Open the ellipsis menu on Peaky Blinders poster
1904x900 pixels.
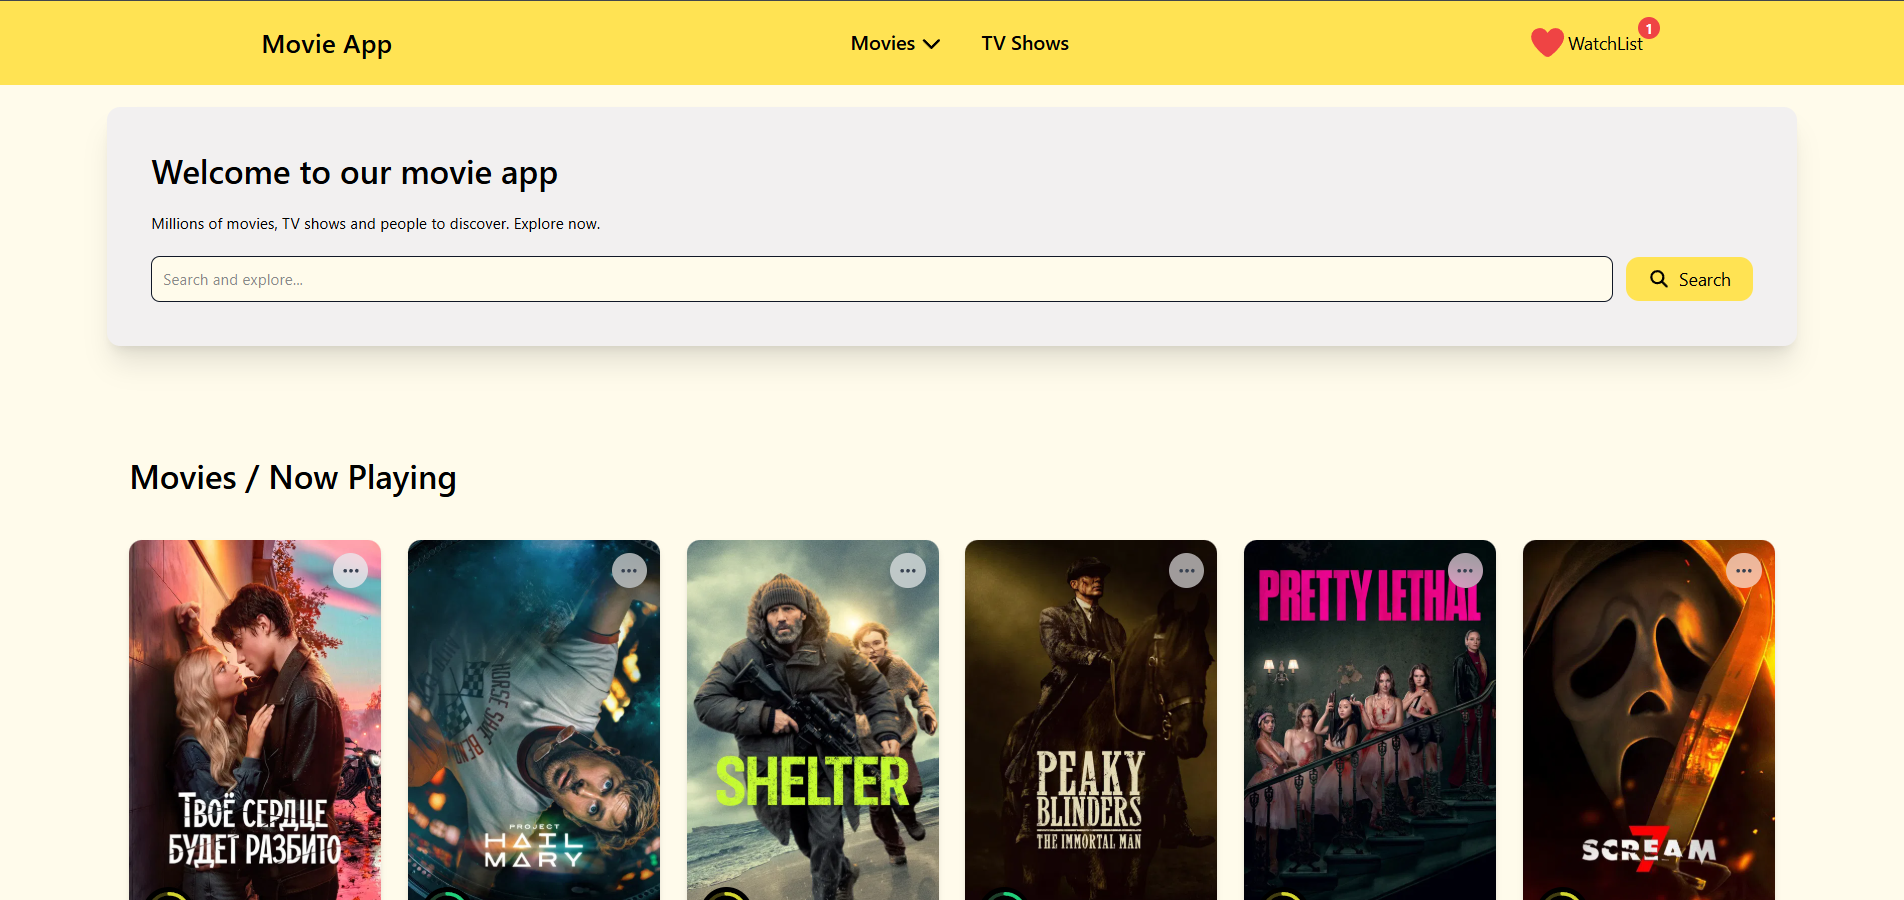point(1187,570)
